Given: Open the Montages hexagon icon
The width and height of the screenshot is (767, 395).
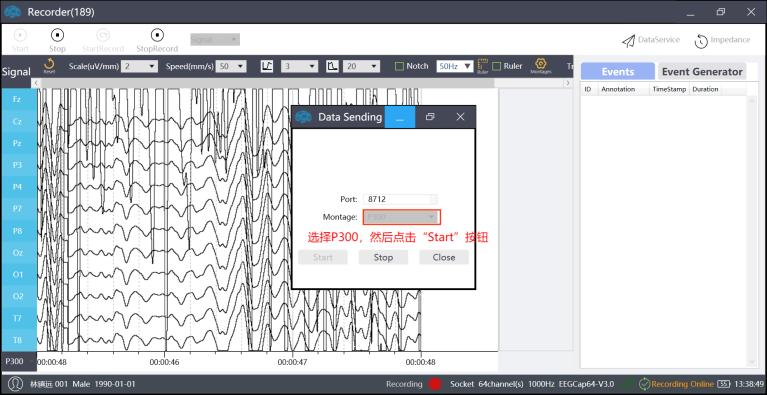Looking at the screenshot, I should [x=540, y=64].
